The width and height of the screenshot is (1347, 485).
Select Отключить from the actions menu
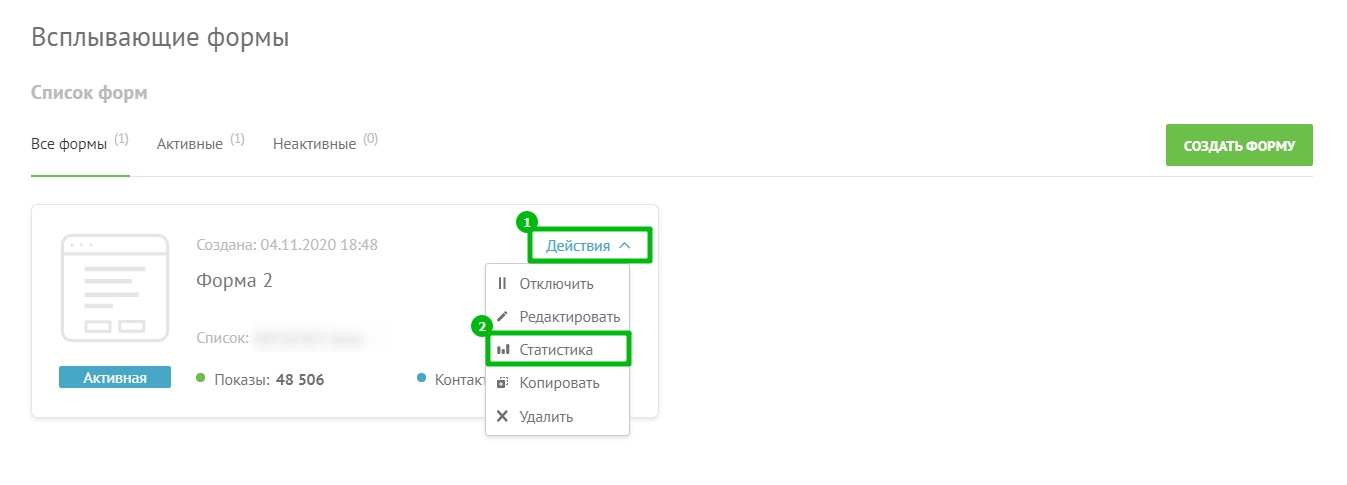[x=557, y=284]
